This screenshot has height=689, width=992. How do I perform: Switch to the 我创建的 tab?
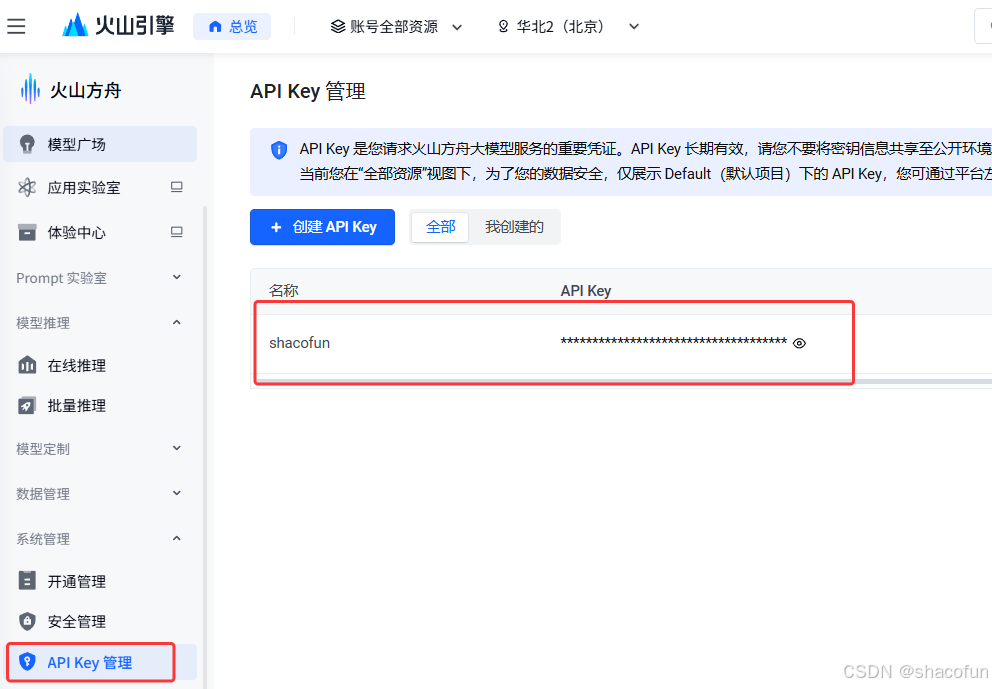click(514, 227)
